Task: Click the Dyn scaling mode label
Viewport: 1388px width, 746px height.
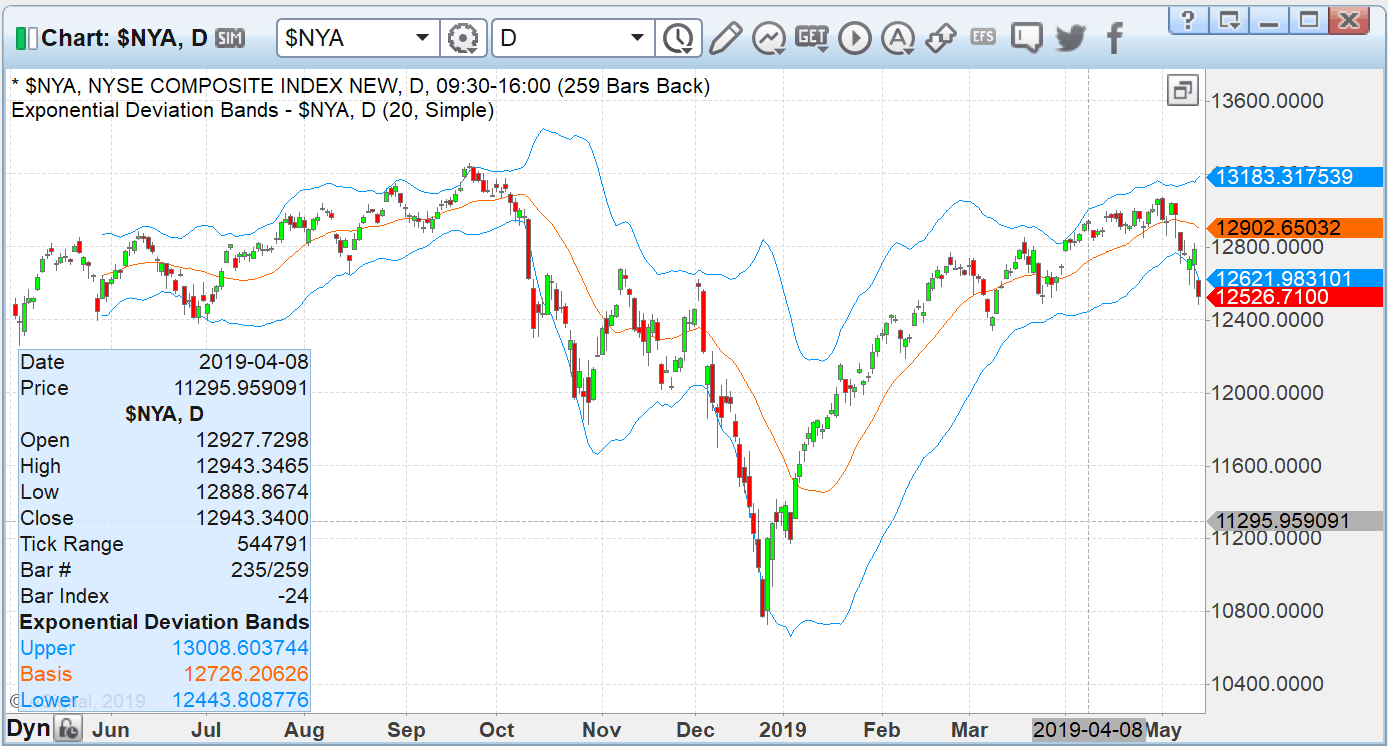Action: 28,728
